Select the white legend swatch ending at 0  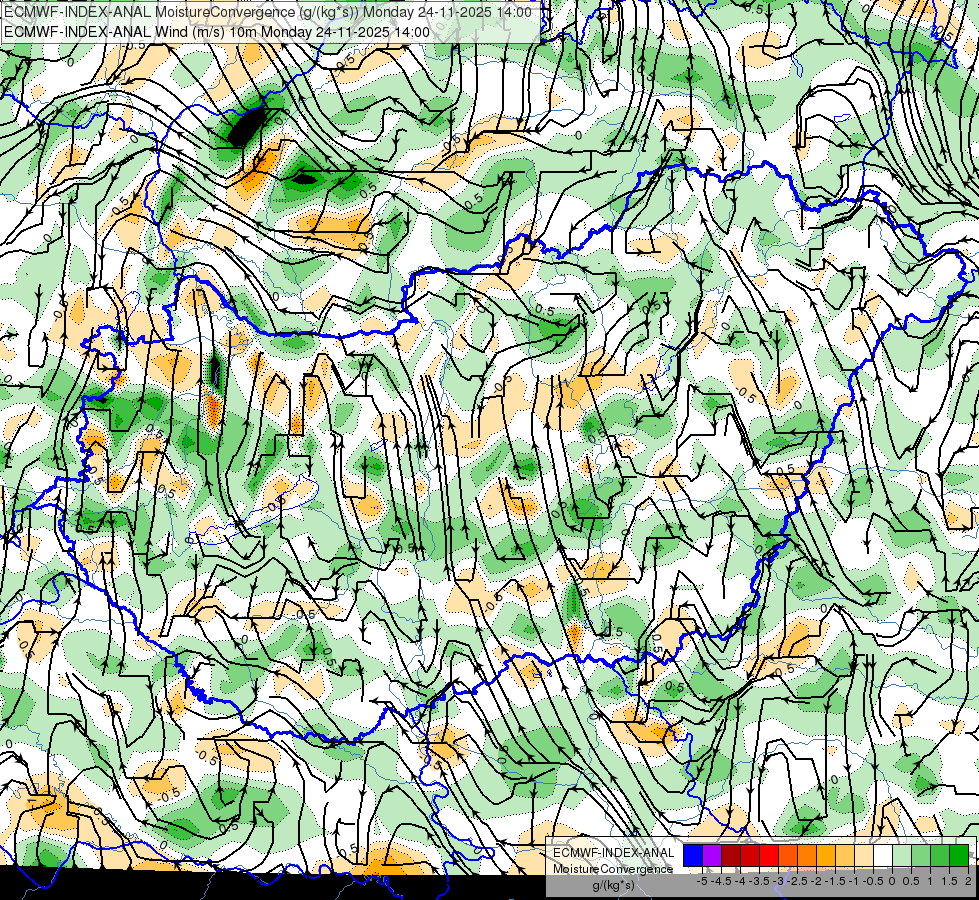pyautogui.click(x=883, y=856)
